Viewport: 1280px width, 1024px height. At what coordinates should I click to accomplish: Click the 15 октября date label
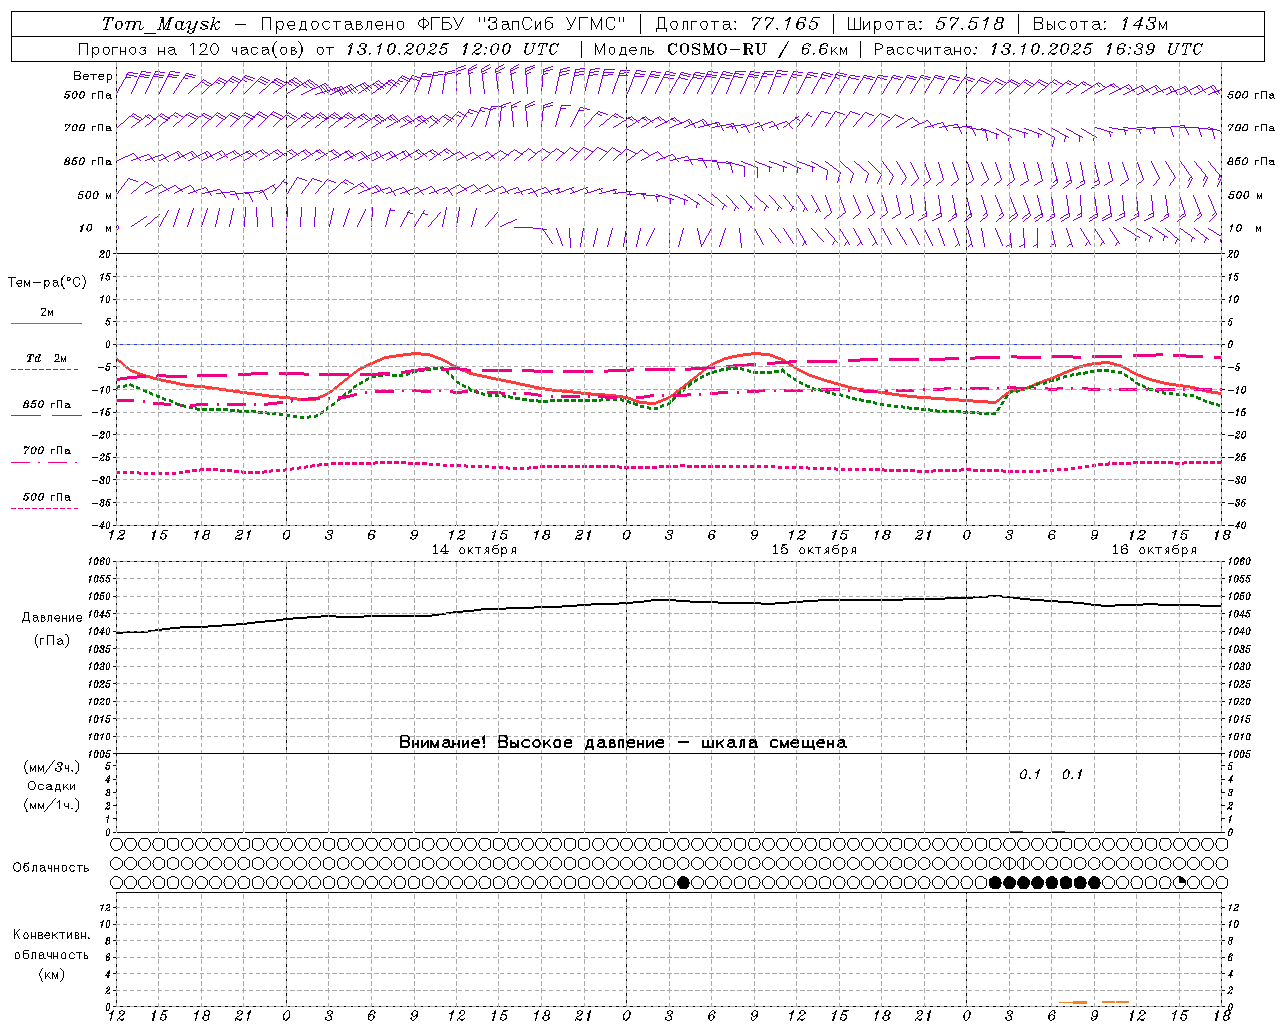click(x=814, y=550)
